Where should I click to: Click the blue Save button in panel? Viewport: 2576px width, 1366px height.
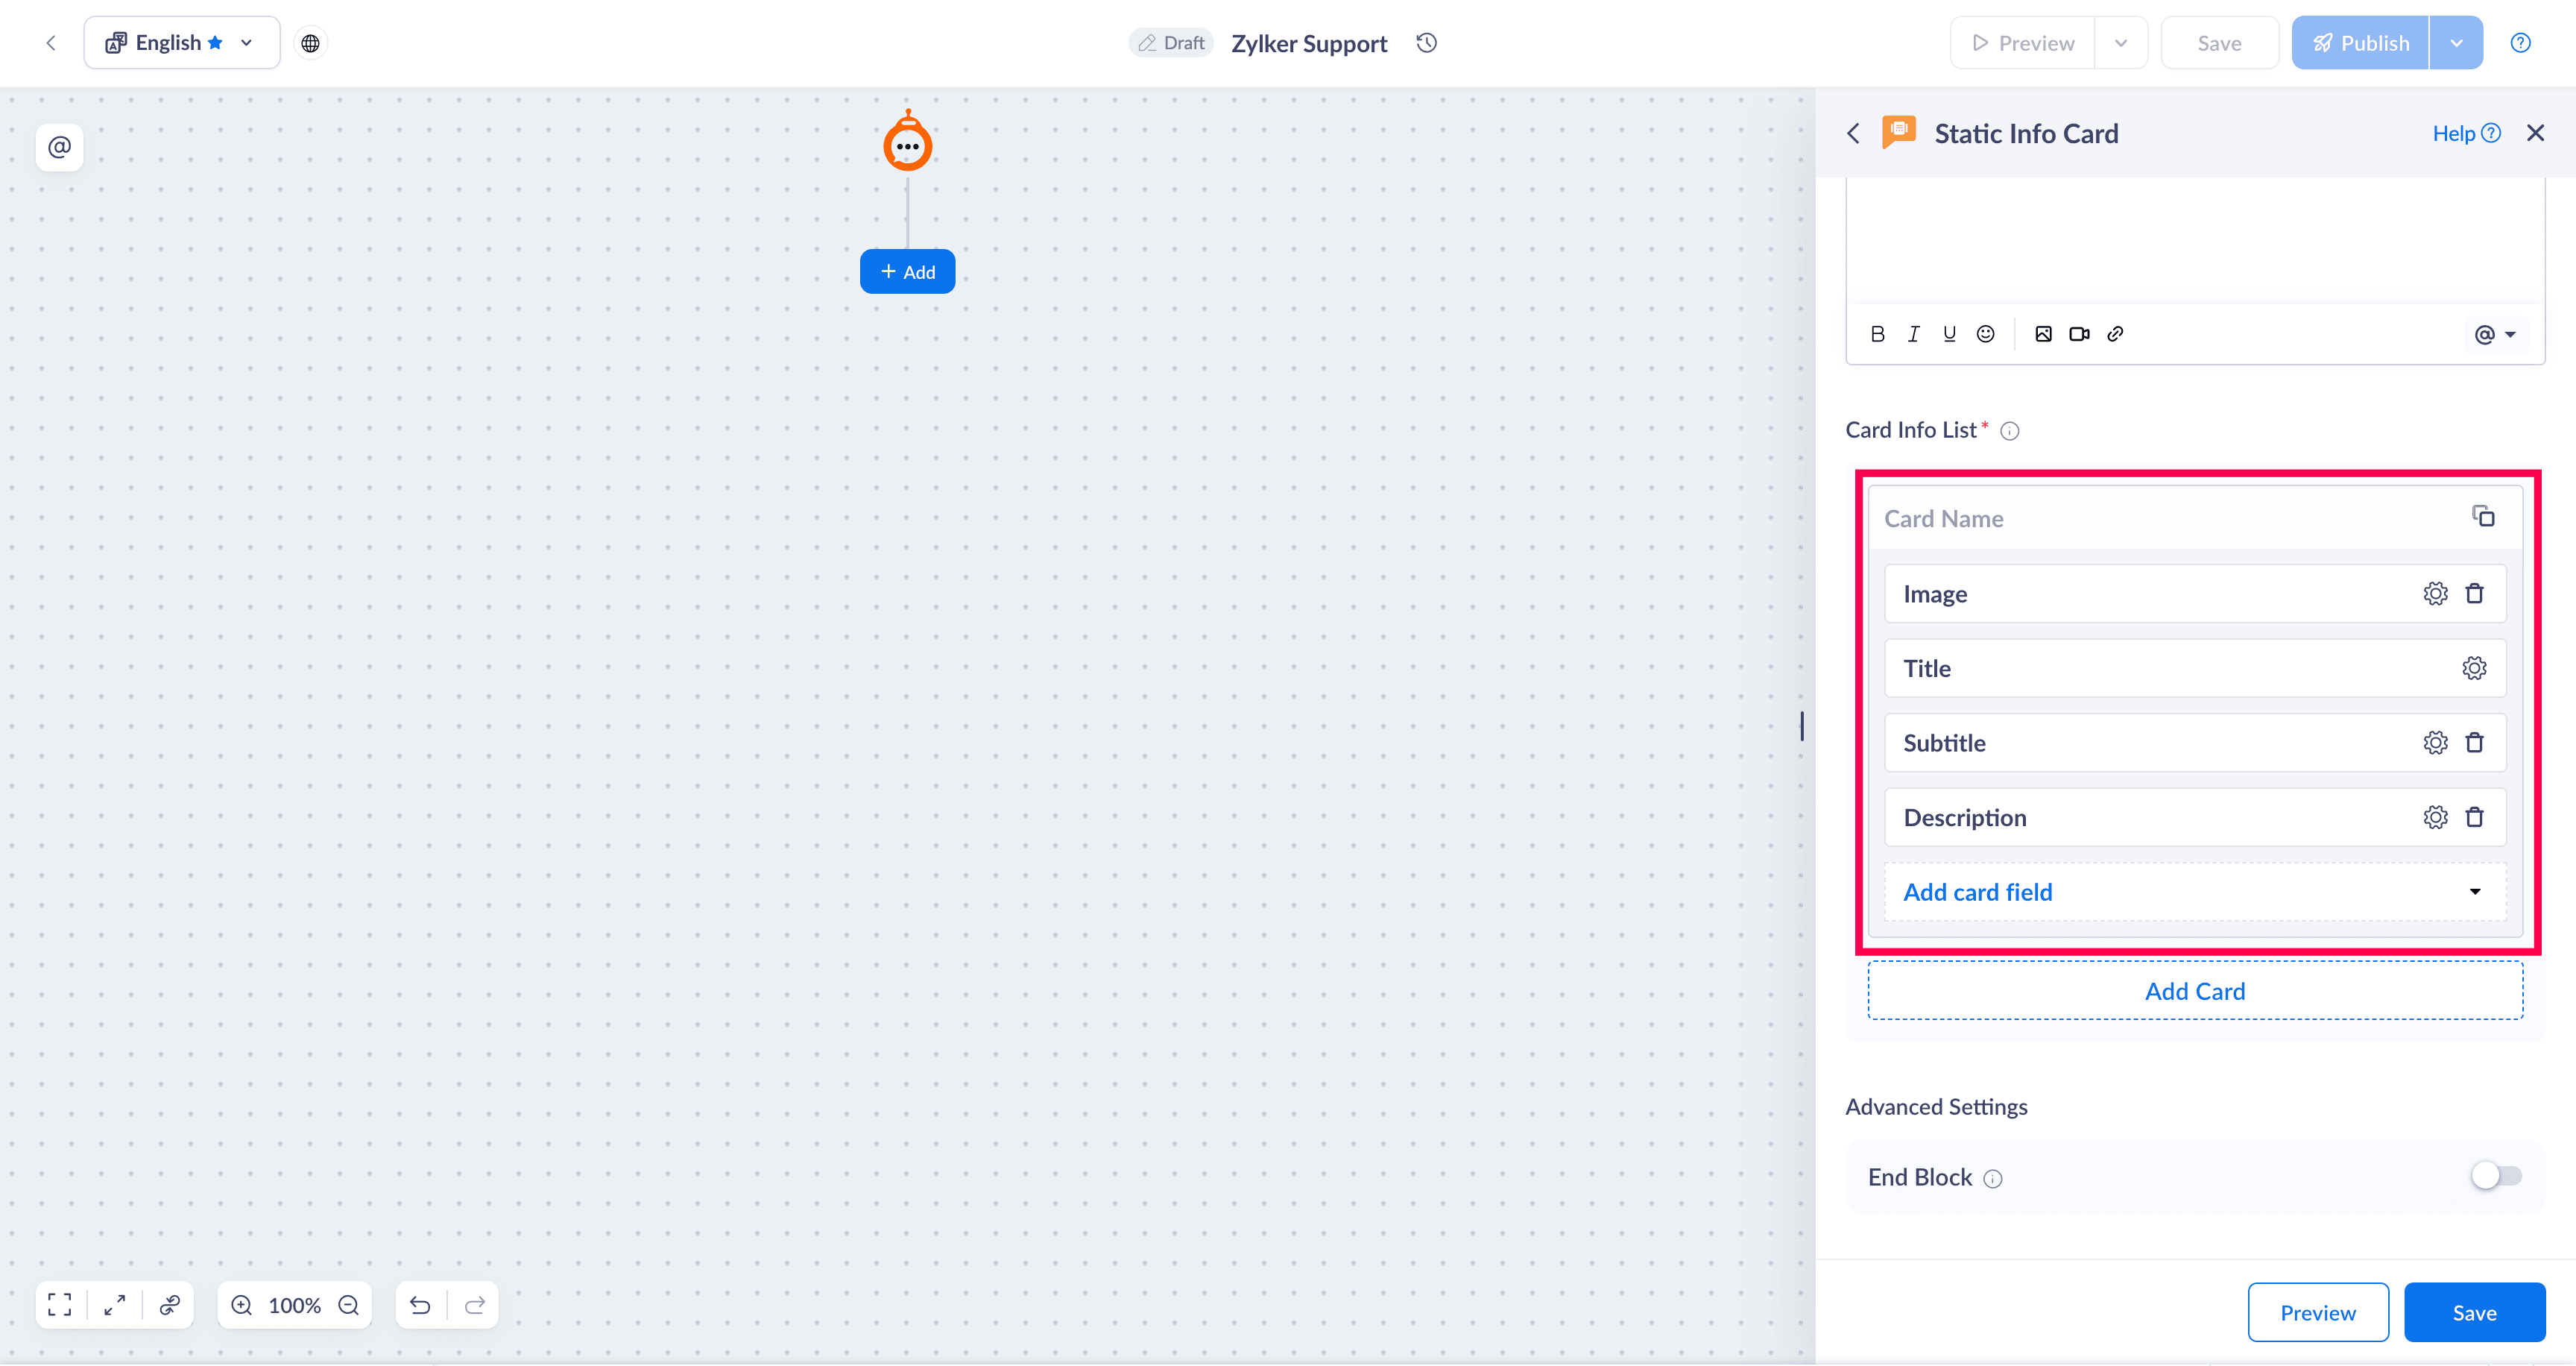(x=2474, y=1313)
